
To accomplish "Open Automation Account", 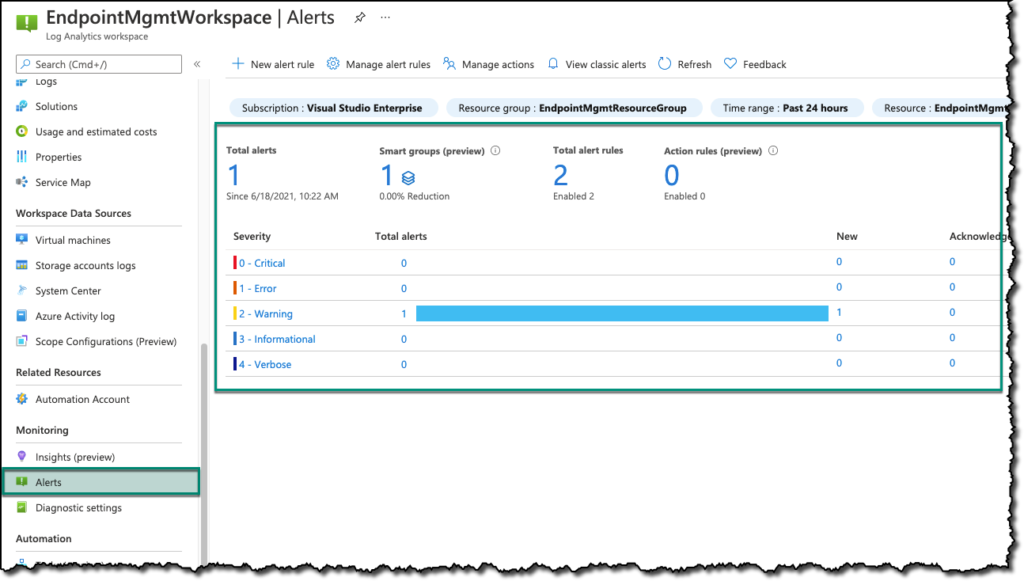I will click(82, 400).
